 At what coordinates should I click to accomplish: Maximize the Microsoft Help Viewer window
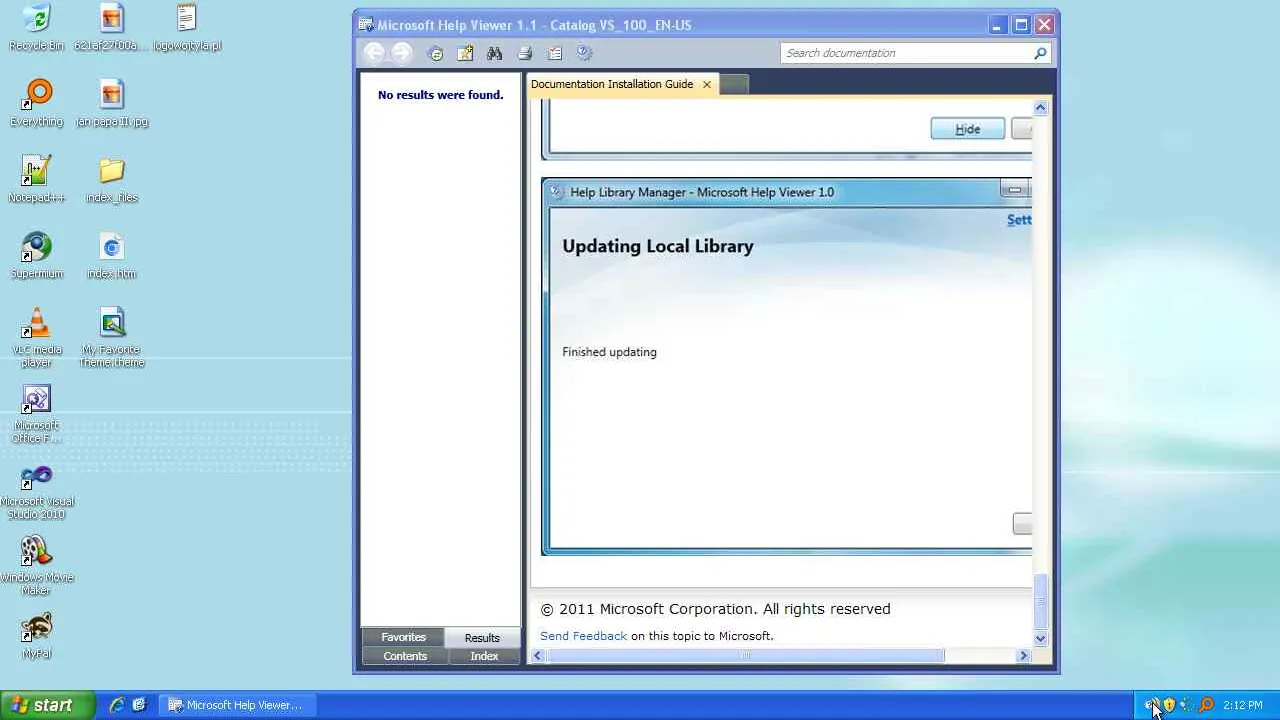click(x=1021, y=25)
